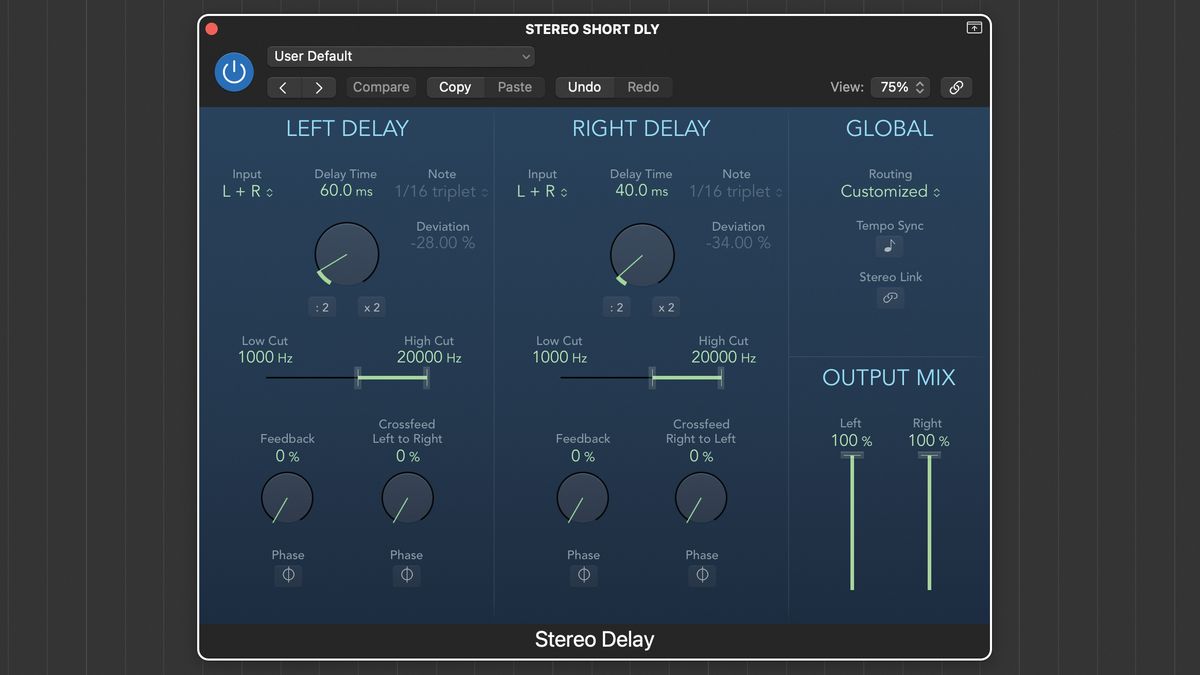
Task: Enable Stereo Link in the Global section
Action: (889, 297)
